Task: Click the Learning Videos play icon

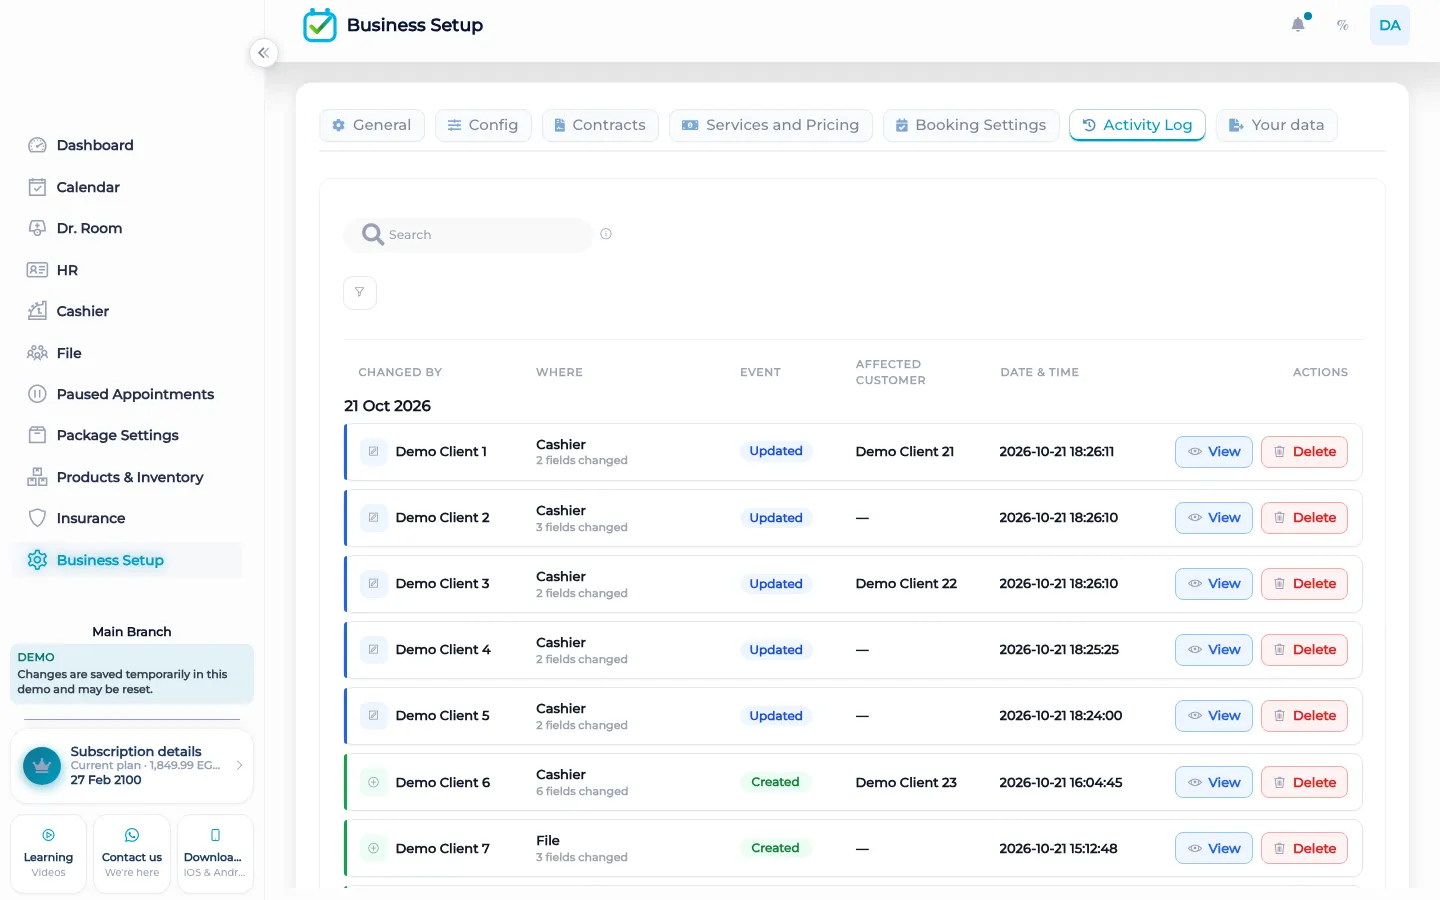Action: [48, 835]
